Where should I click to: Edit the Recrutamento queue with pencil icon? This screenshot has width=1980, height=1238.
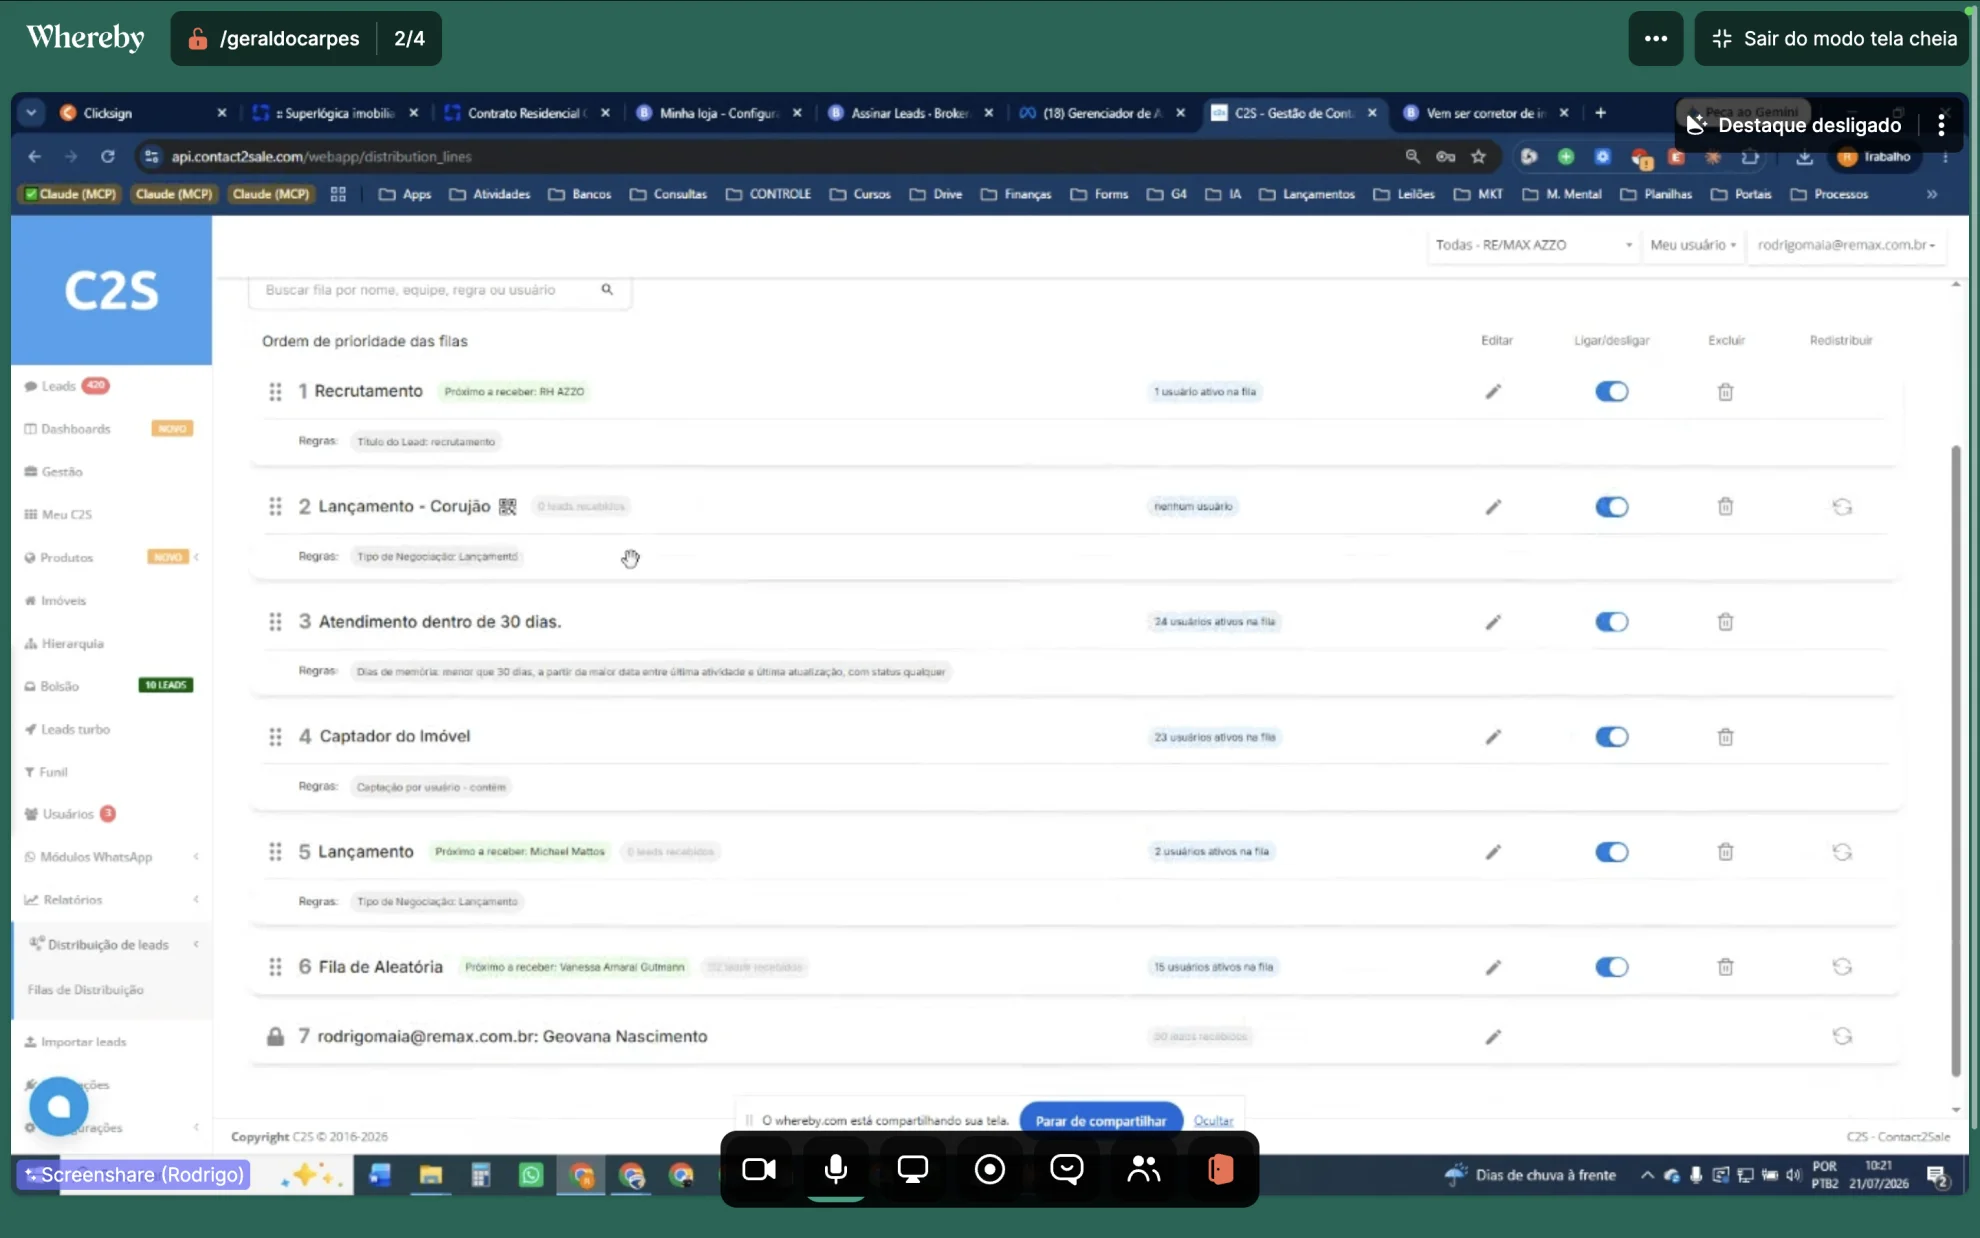coord(1493,392)
